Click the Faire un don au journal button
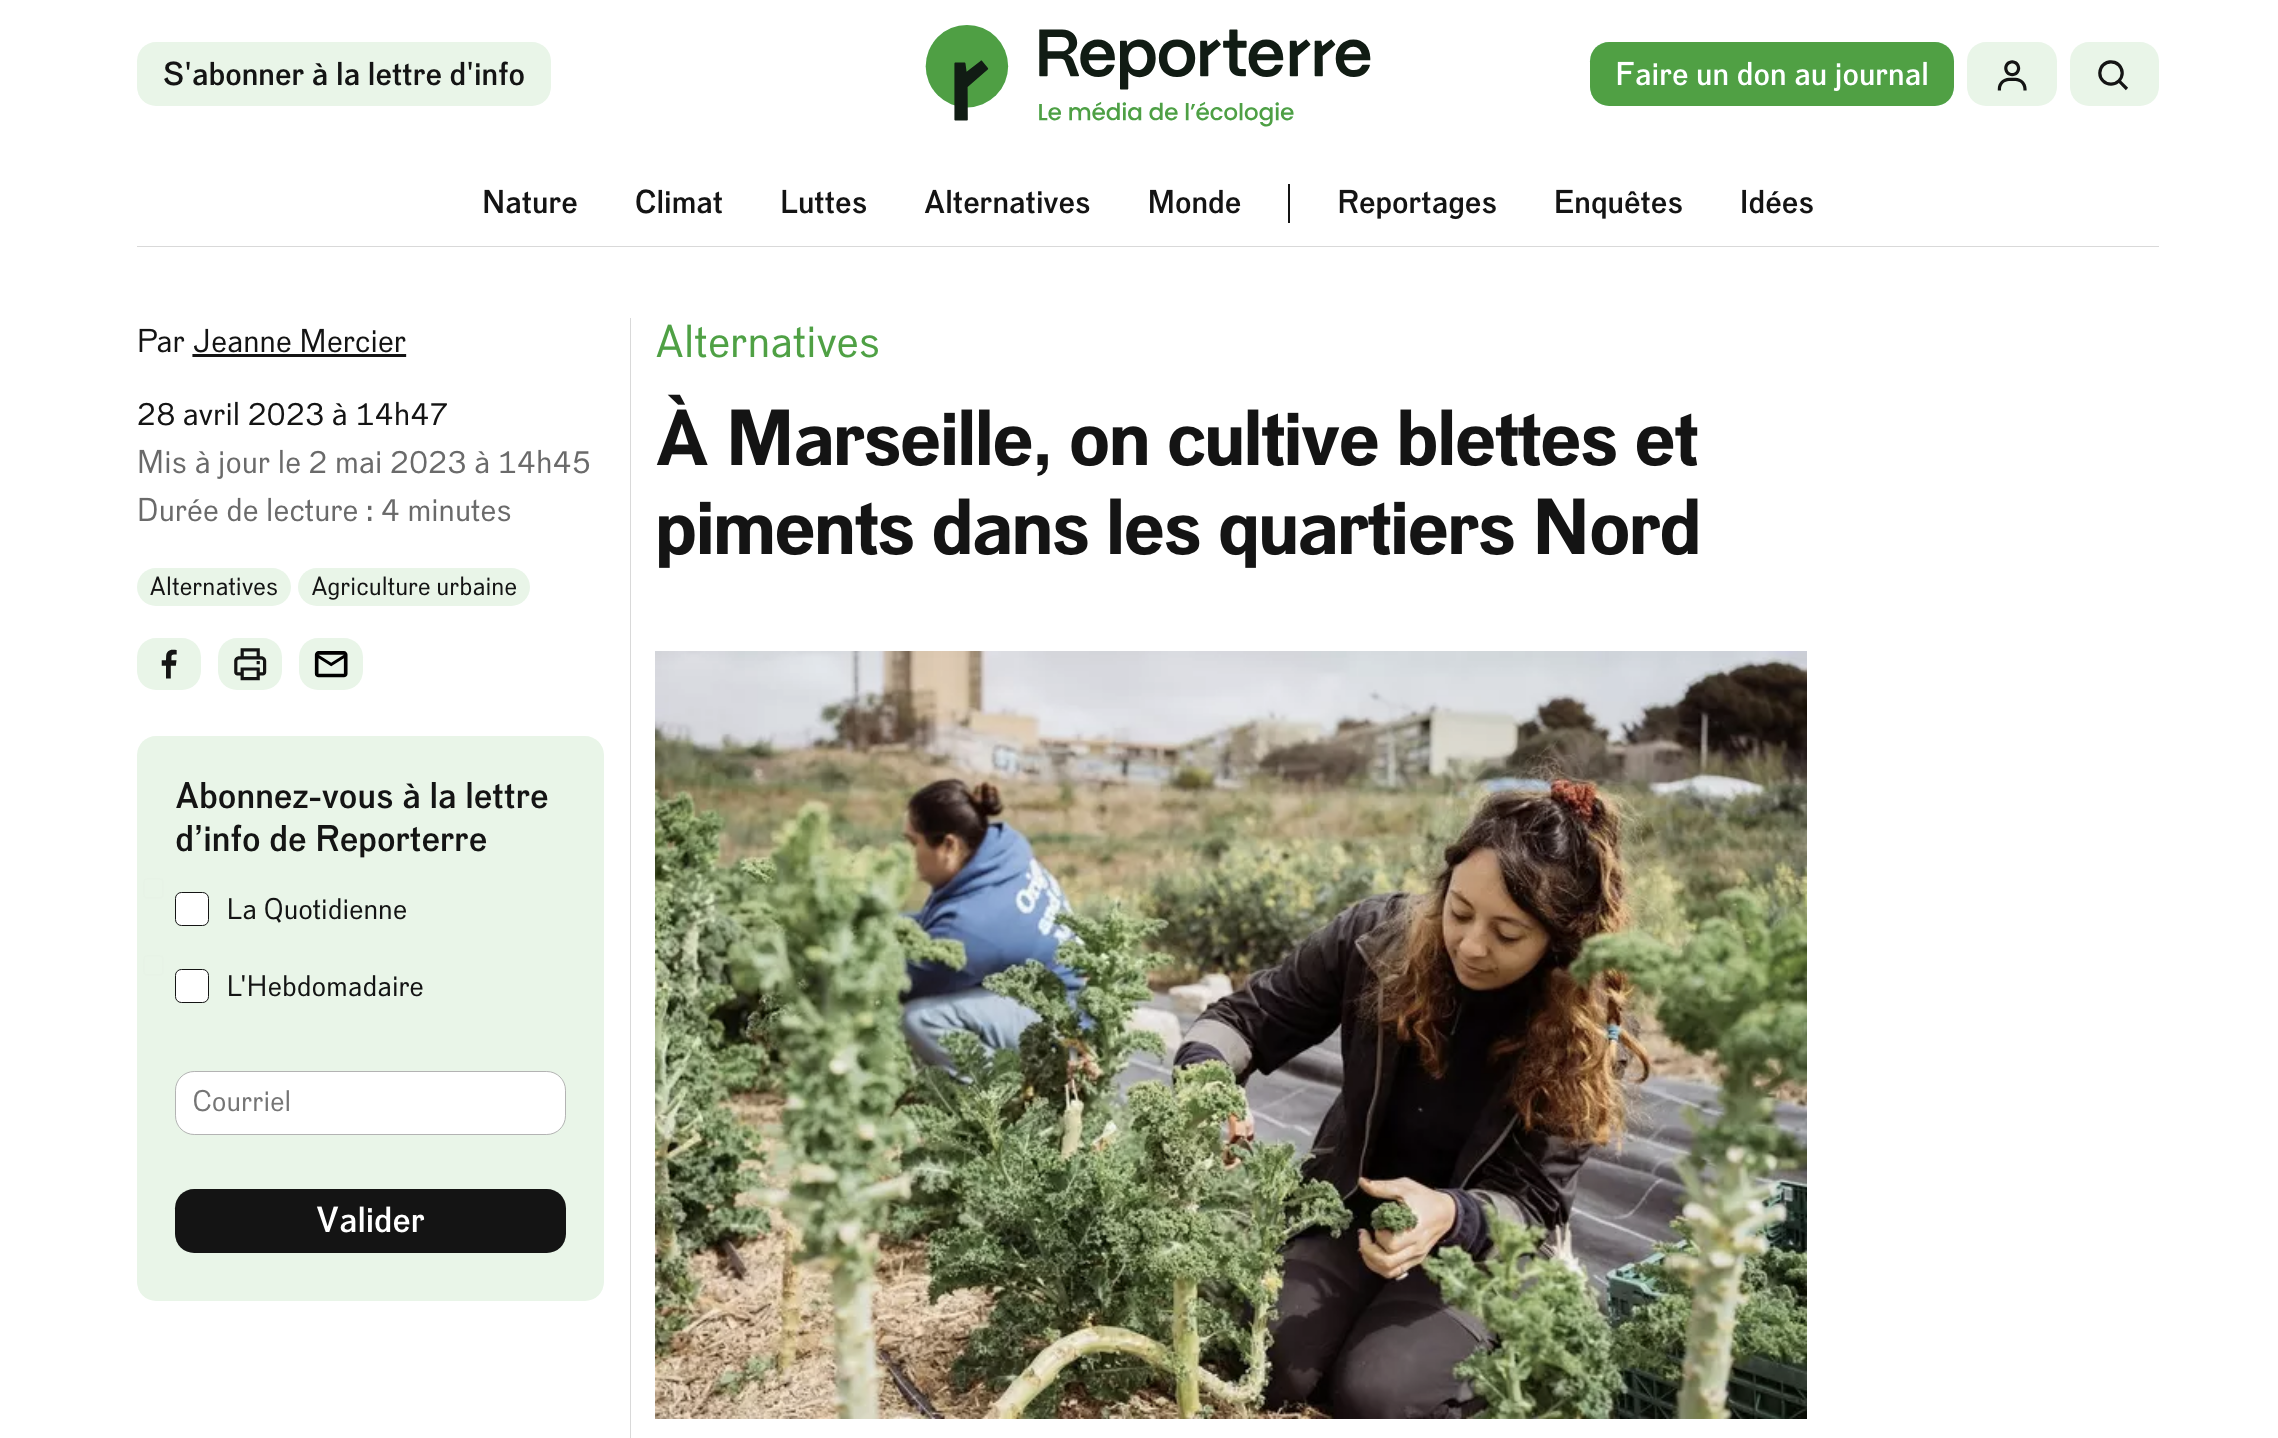Viewport: 2278px width, 1438px height. coord(1771,74)
